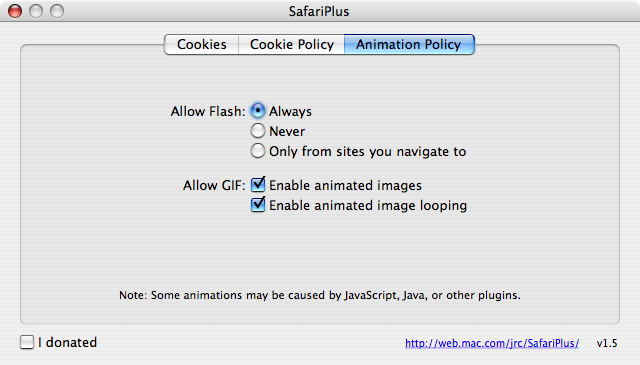
Task: Close the SafariPlus window
Action: tap(15, 11)
